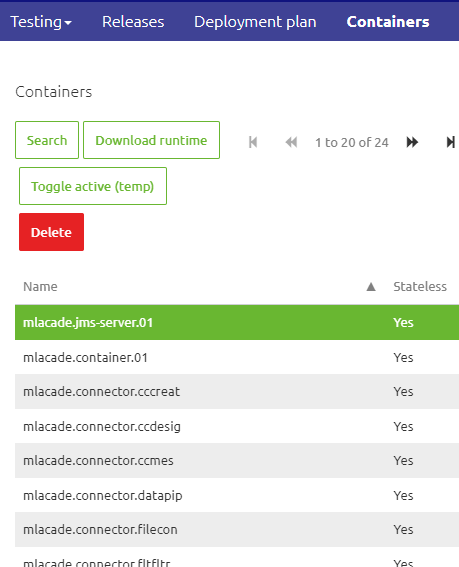Go to previous page of containers
The width and height of the screenshot is (459, 567).
(x=291, y=142)
